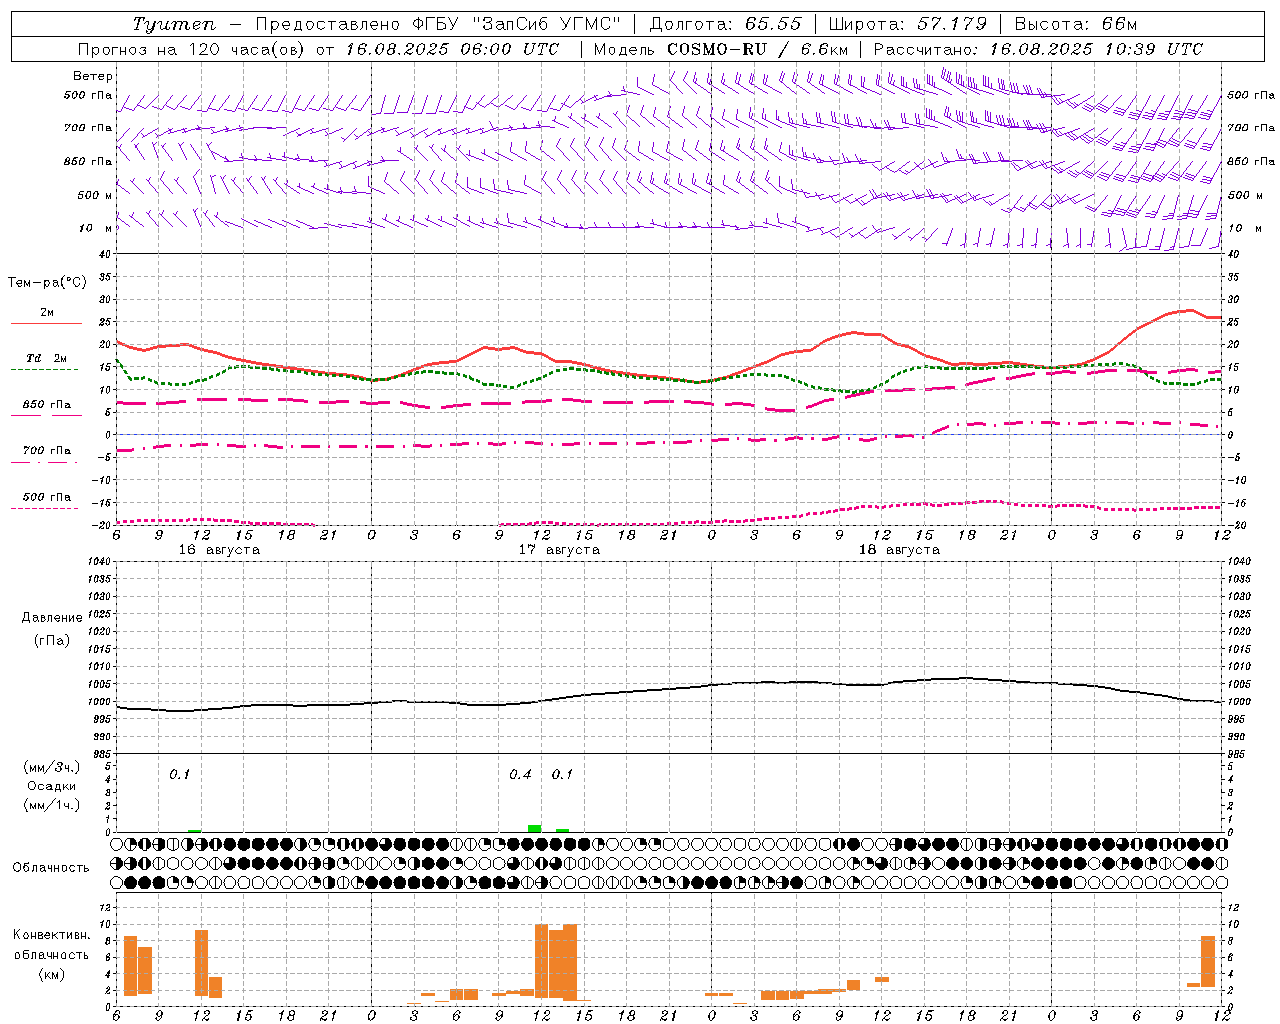Viewport: 1280px width, 1024px height.
Task: Click the "700 гПа" temperature legend label
Action: point(47,451)
